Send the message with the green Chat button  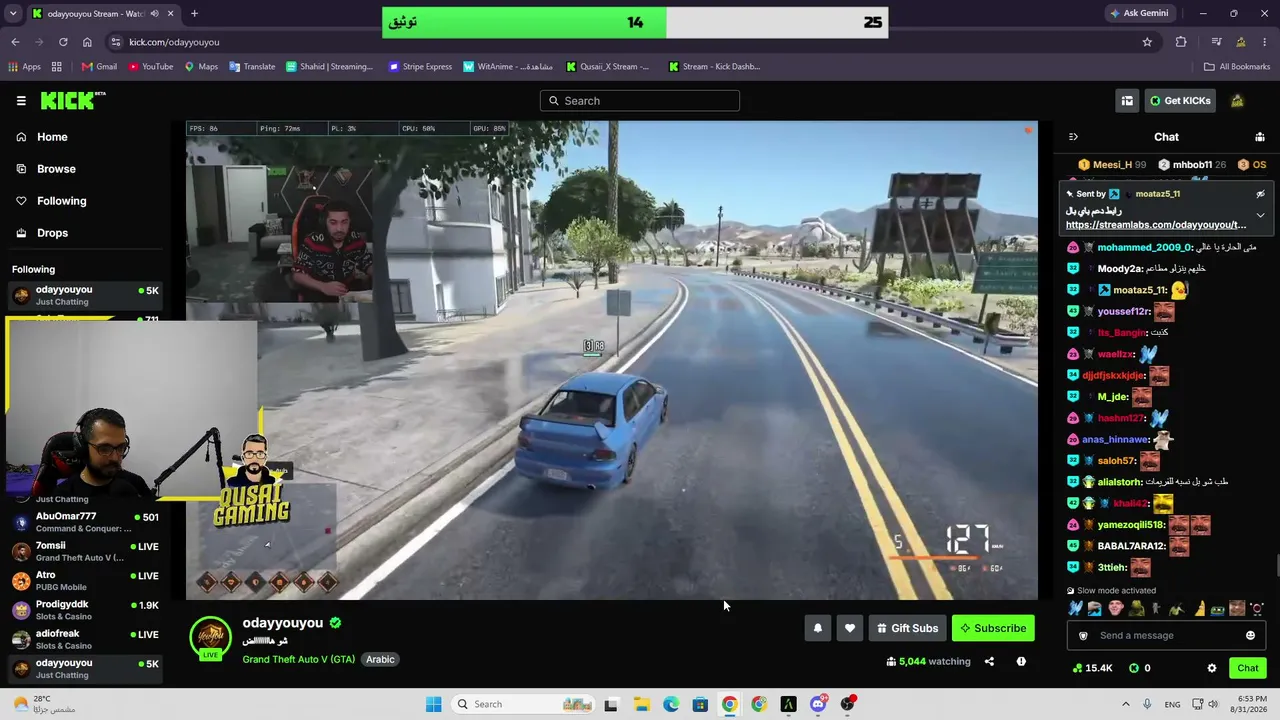1248,668
